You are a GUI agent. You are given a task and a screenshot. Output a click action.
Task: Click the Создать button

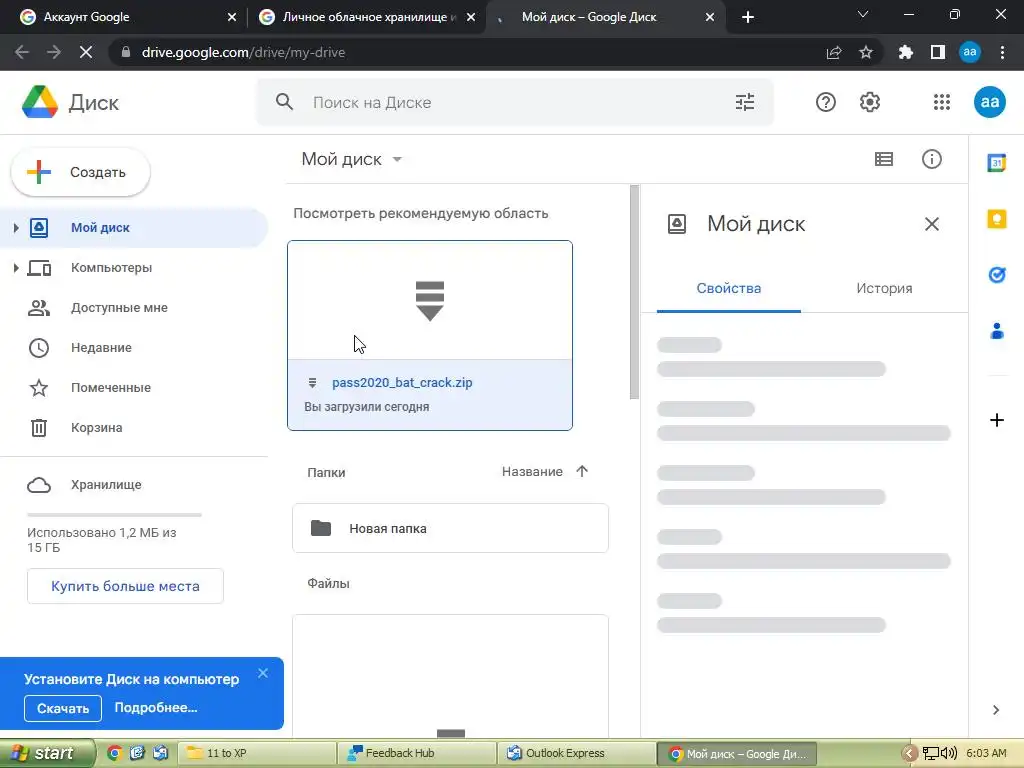[x=80, y=172]
